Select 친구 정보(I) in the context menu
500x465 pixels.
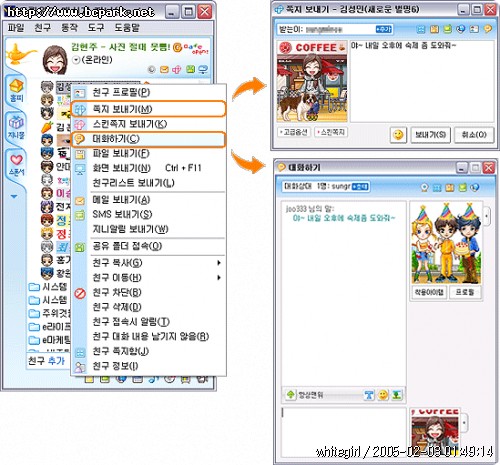[148, 366]
